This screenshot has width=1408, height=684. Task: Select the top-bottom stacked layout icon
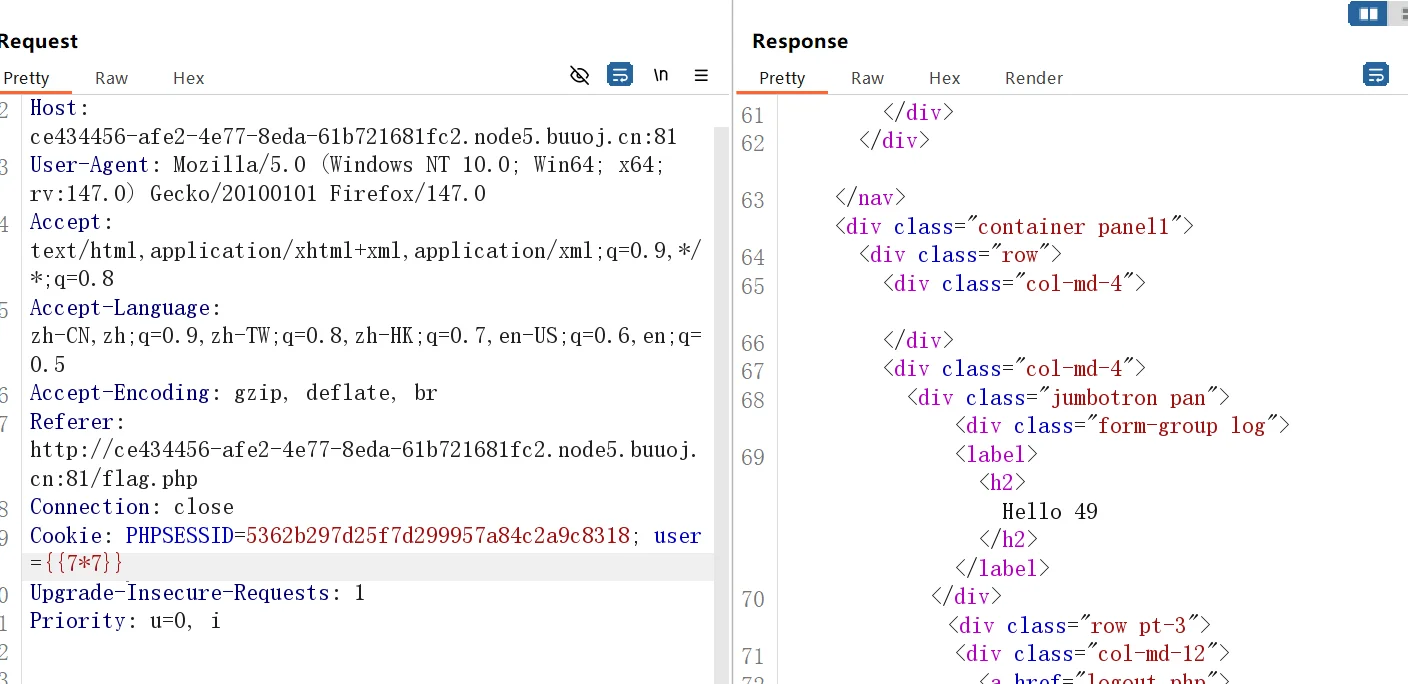point(1399,13)
